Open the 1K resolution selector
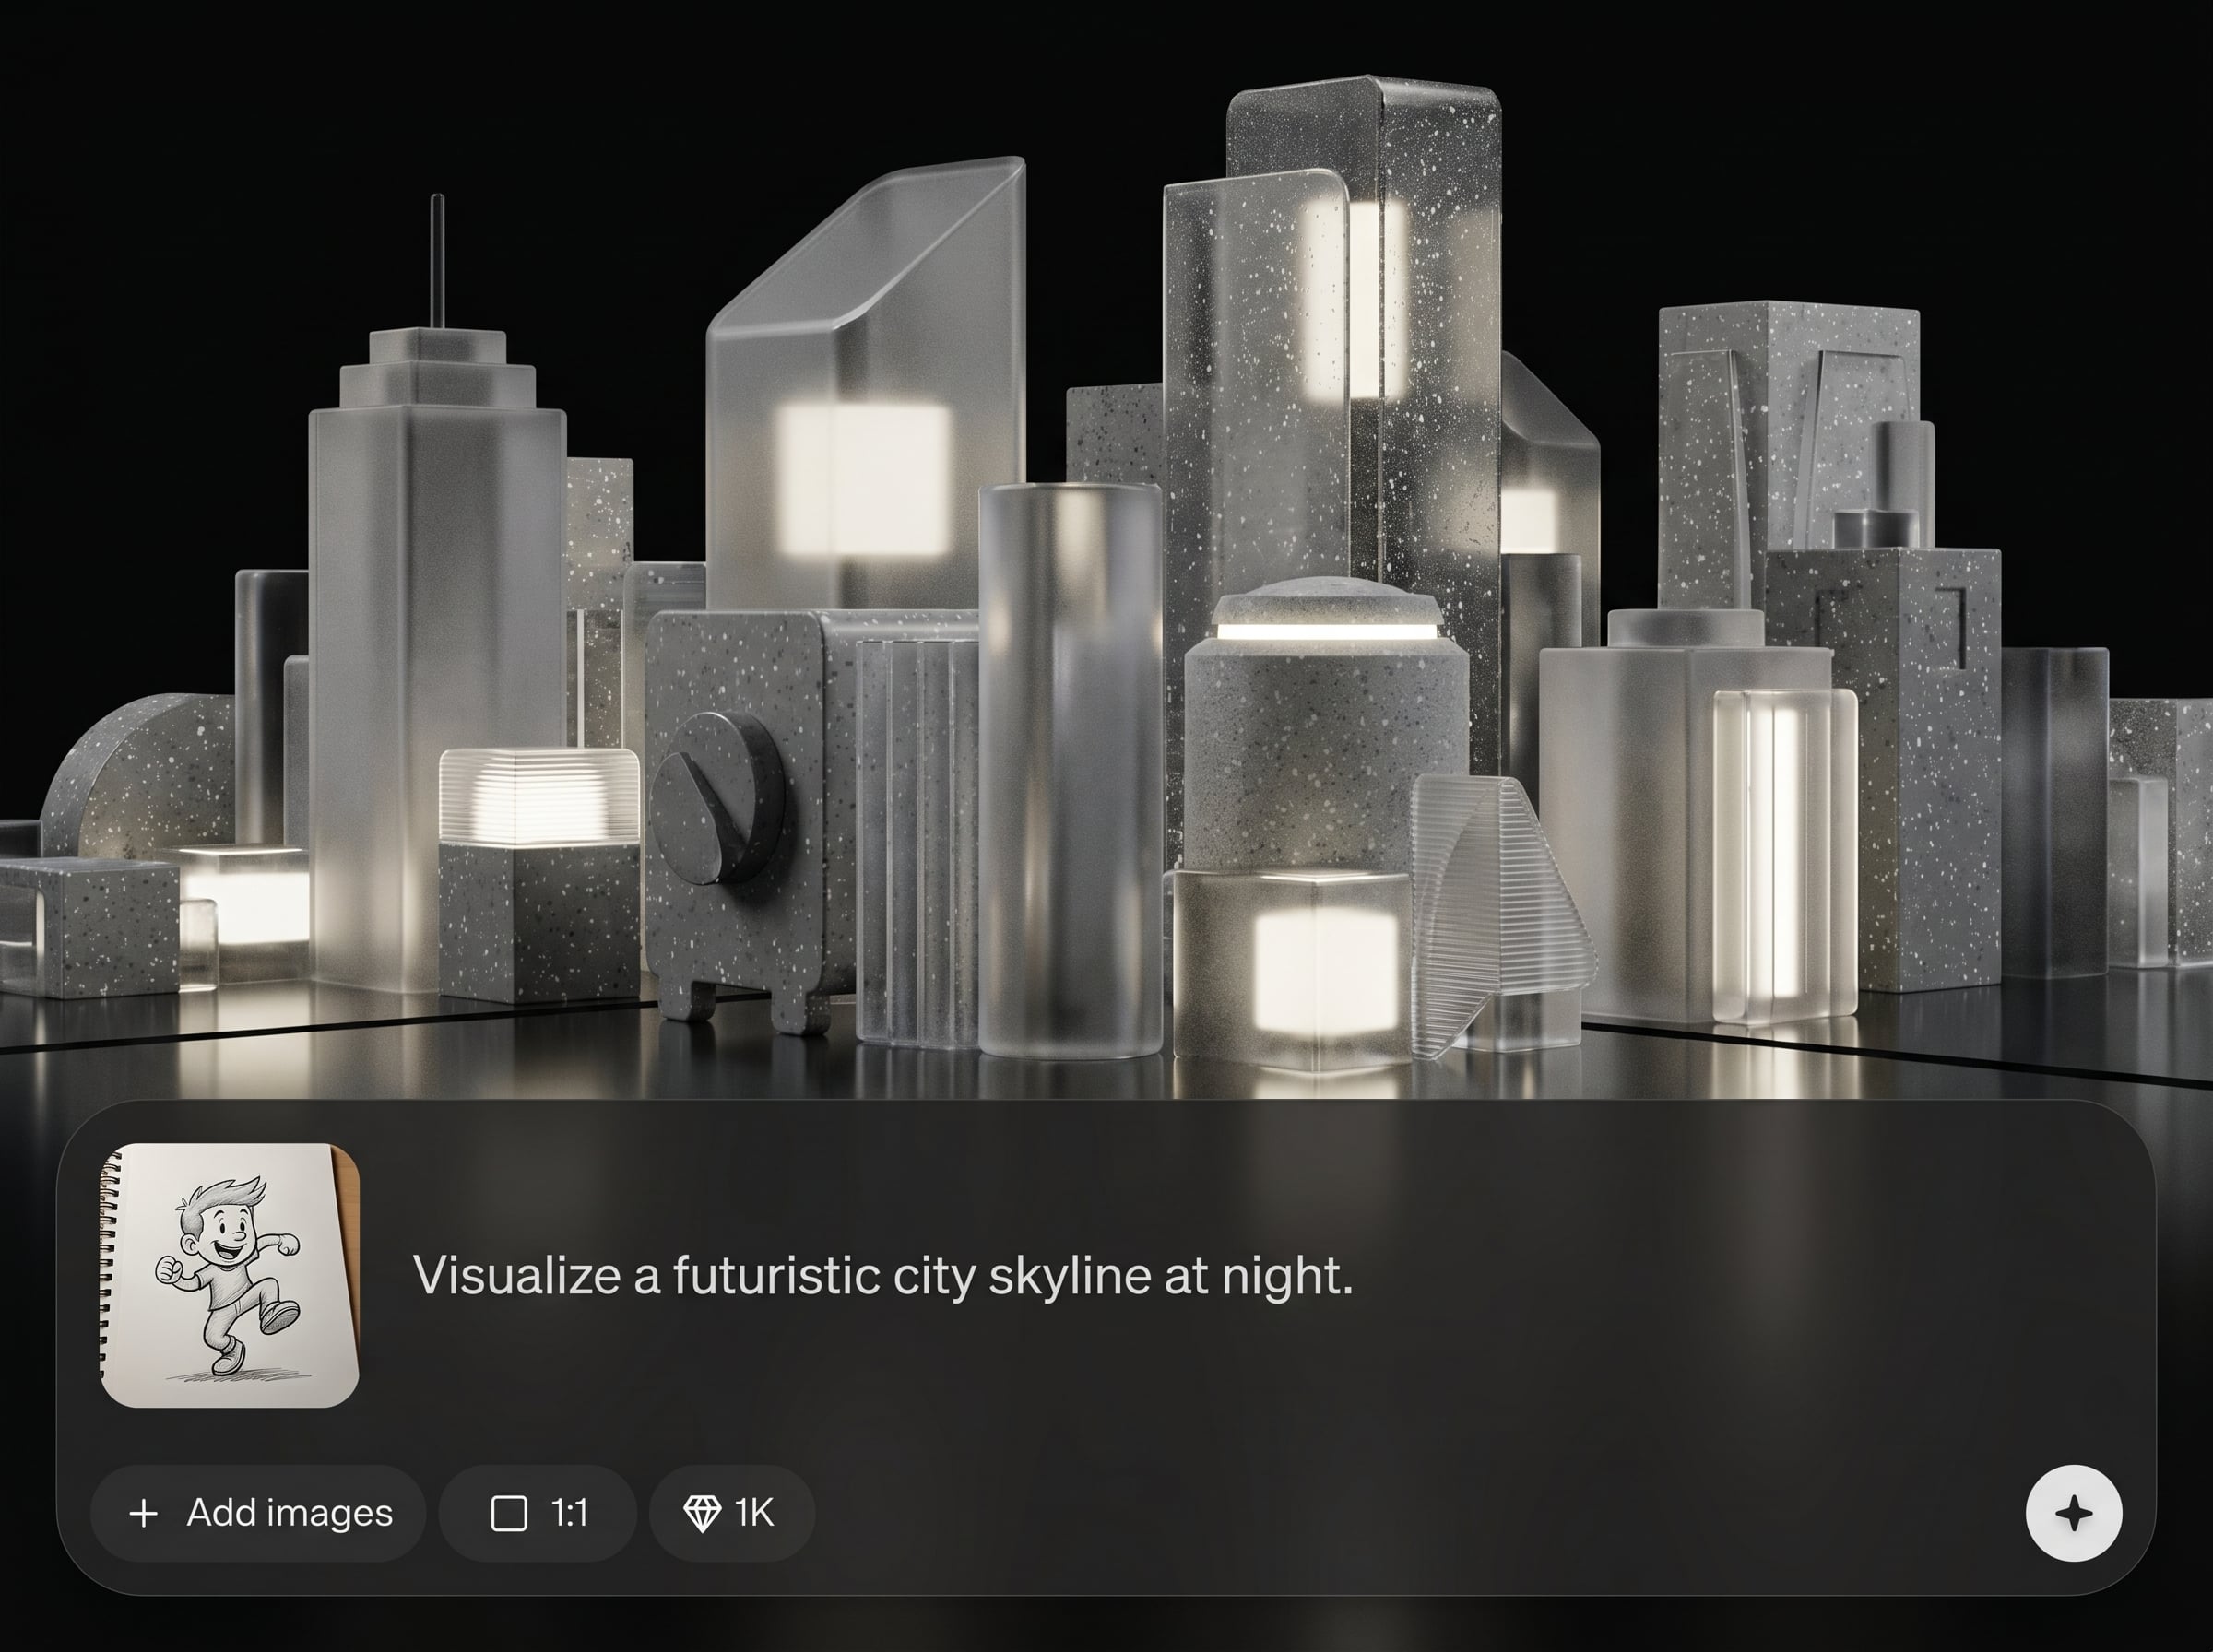The width and height of the screenshot is (2213, 1652). pos(732,1513)
